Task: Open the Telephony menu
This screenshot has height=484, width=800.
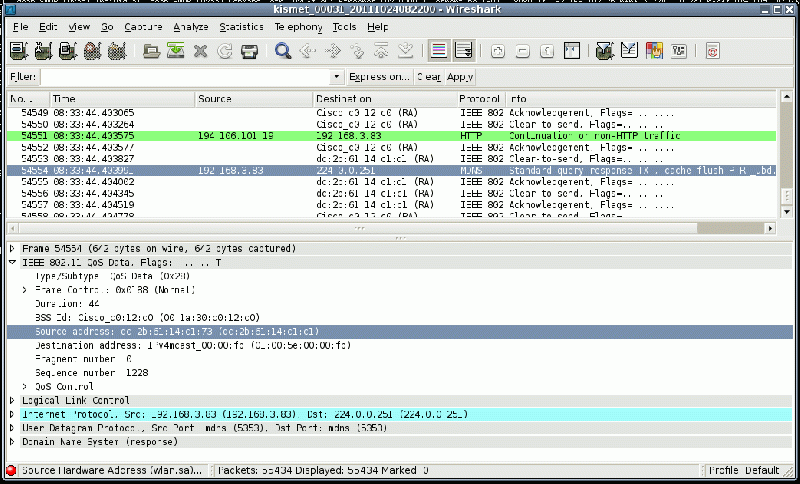Action: pyautogui.click(x=298, y=27)
